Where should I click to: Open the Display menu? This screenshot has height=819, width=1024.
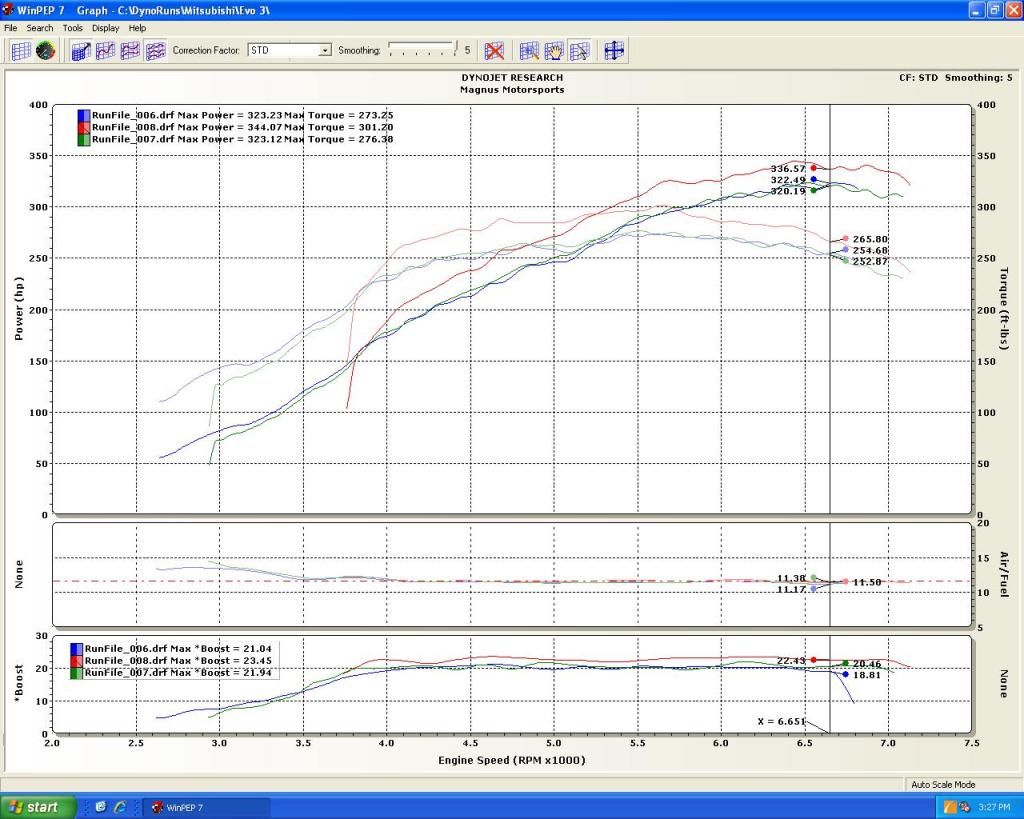pos(105,28)
